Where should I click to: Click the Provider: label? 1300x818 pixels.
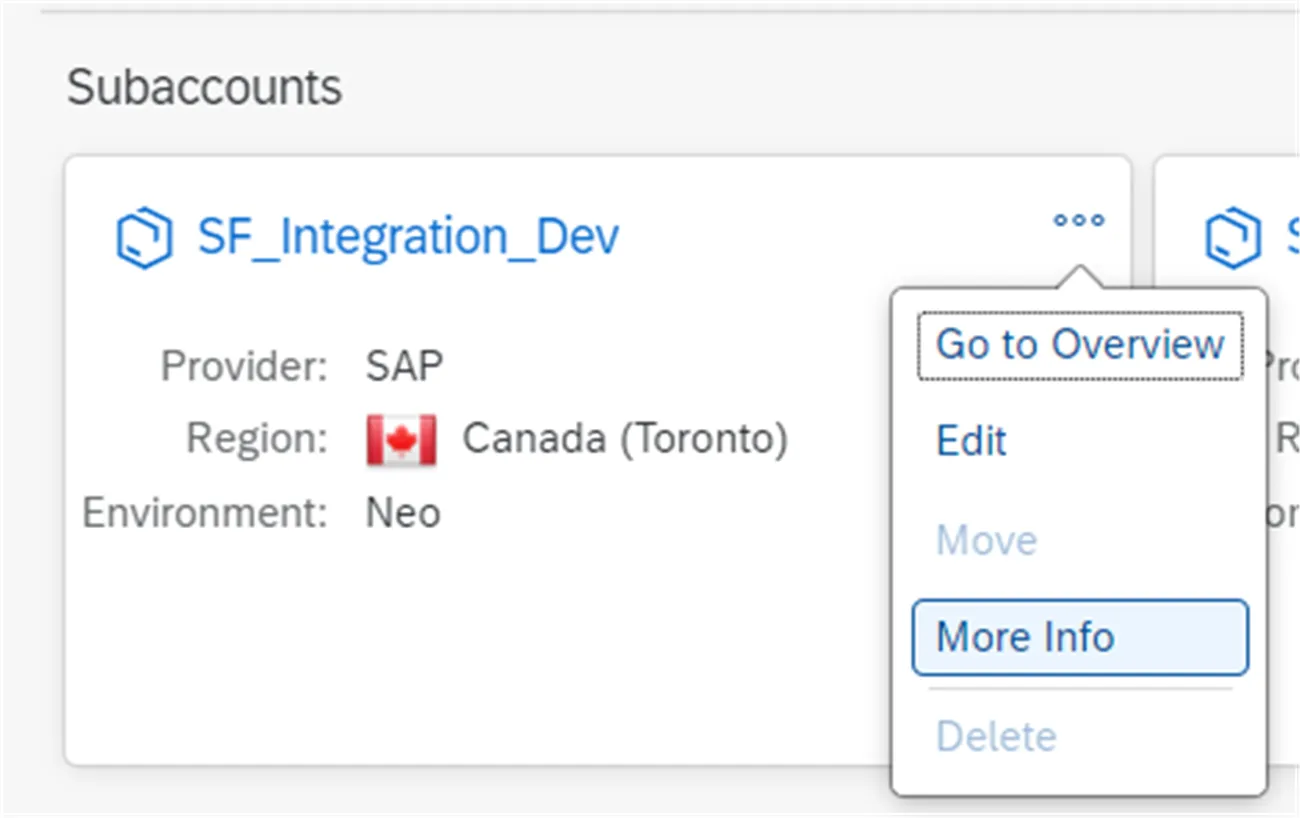tap(244, 366)
